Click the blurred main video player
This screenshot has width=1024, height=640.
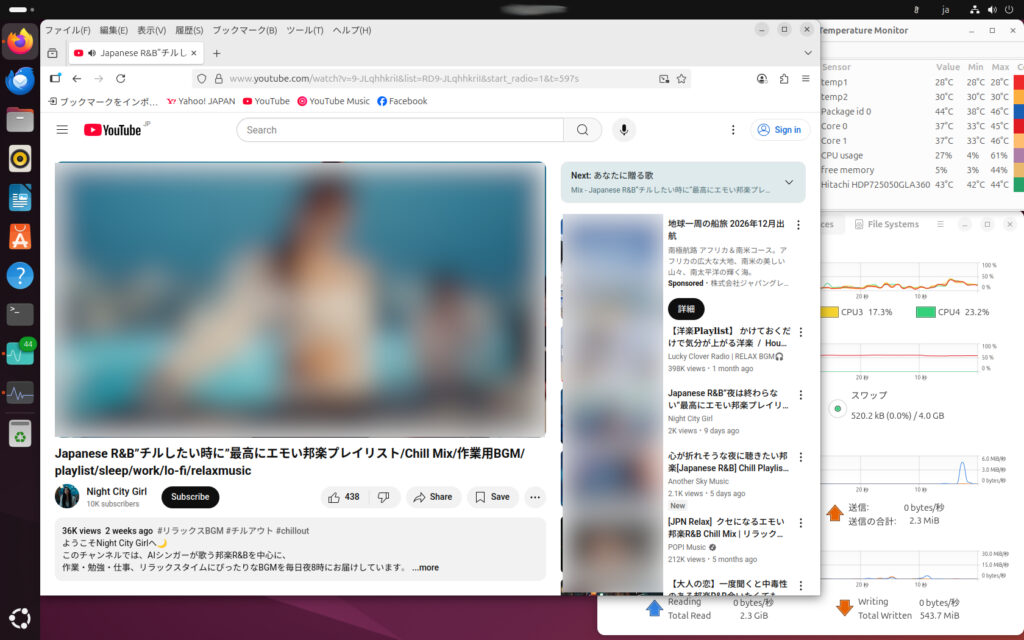pos(300,299)
